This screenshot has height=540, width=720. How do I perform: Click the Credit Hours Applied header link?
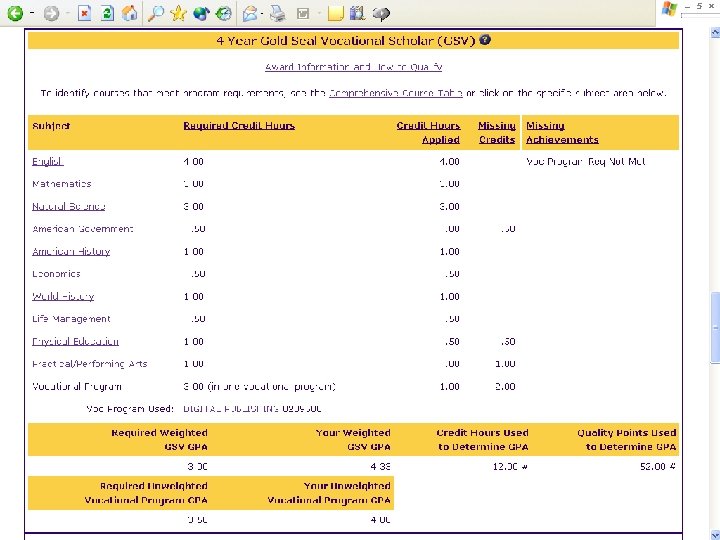(x=428, y=132)
